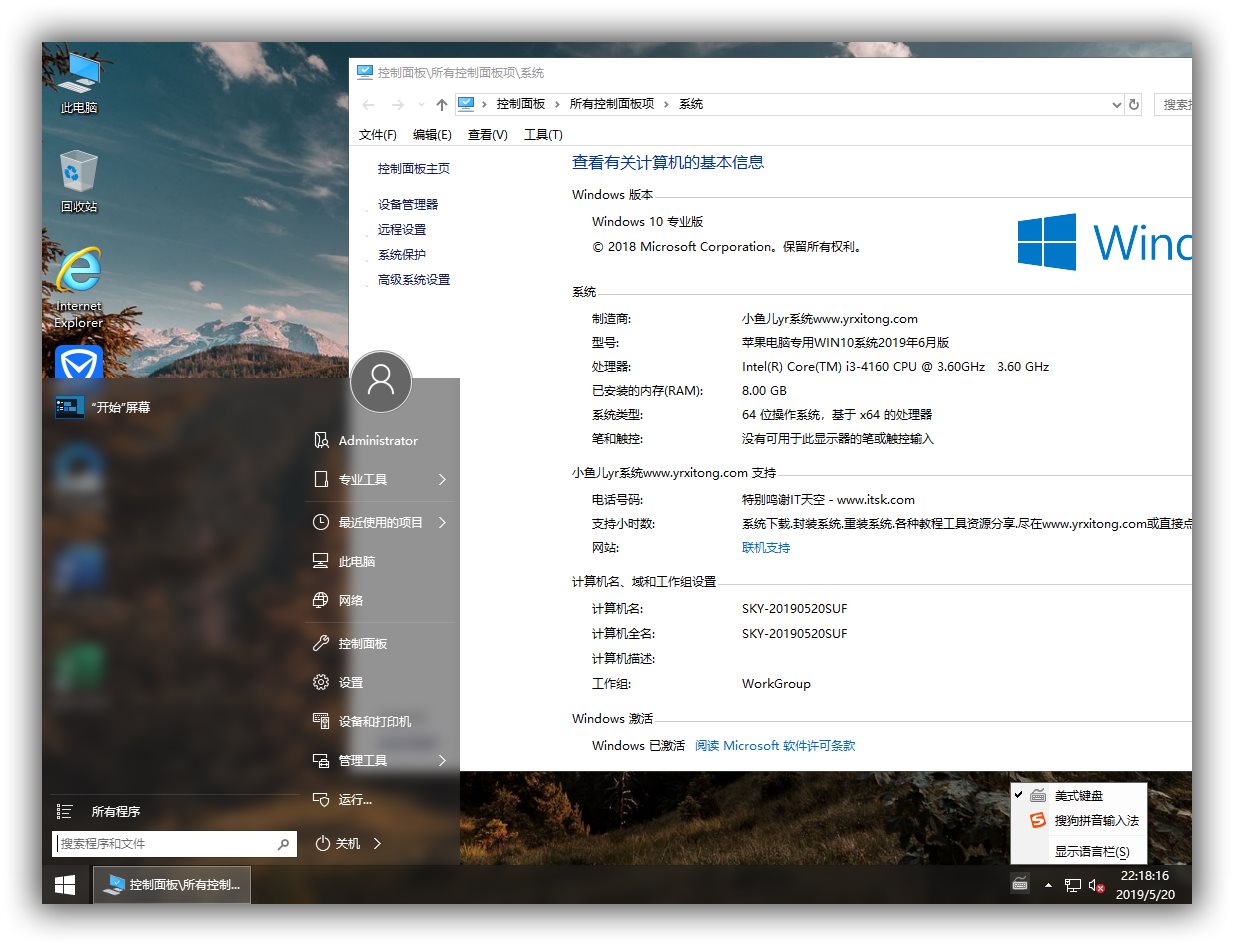Open the 文件(F) menu
1234x946 pixels.
[x=378, y=135]
